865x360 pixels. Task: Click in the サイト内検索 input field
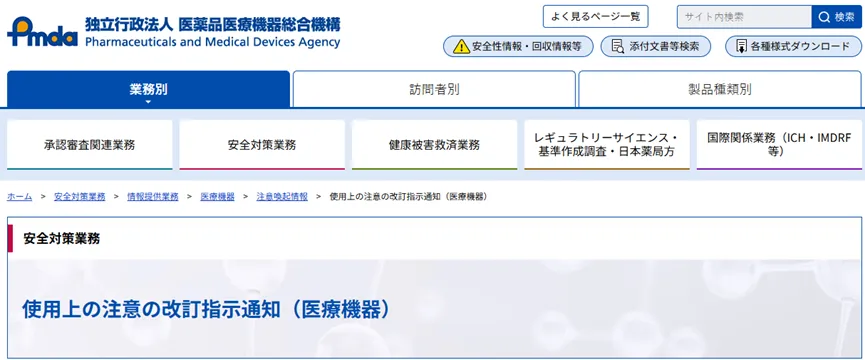point(744,17)
